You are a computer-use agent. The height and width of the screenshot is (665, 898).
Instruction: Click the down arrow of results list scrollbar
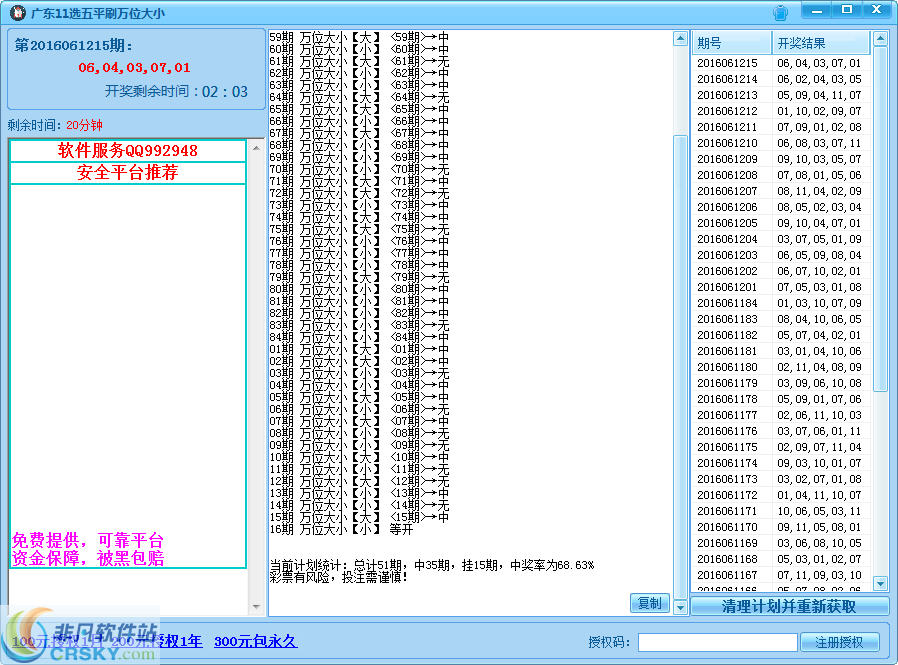tap(880, 584)
